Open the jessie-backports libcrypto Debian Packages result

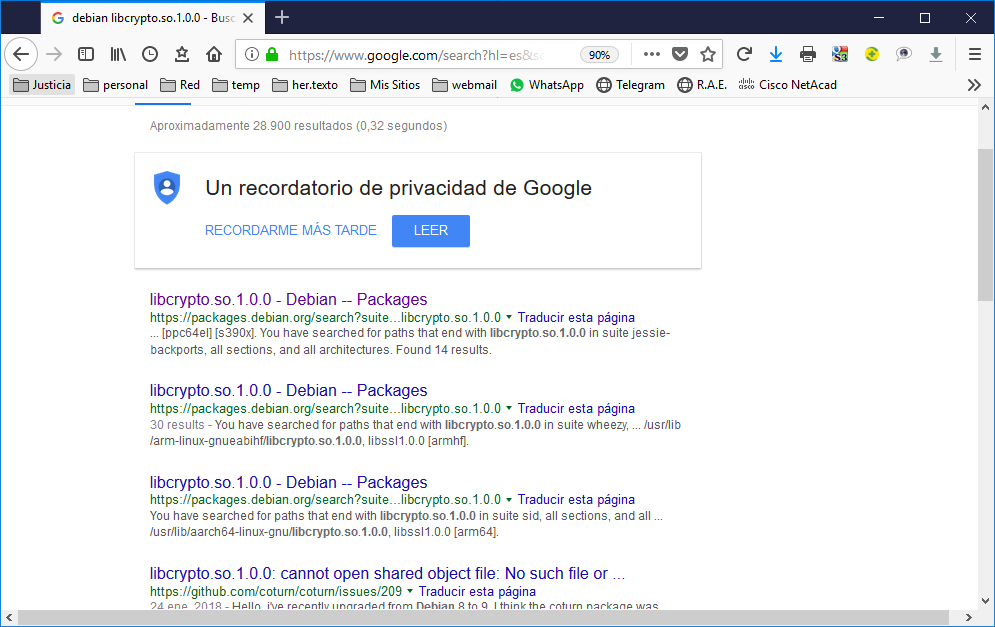pyautogui.click(x=289, y=300)
